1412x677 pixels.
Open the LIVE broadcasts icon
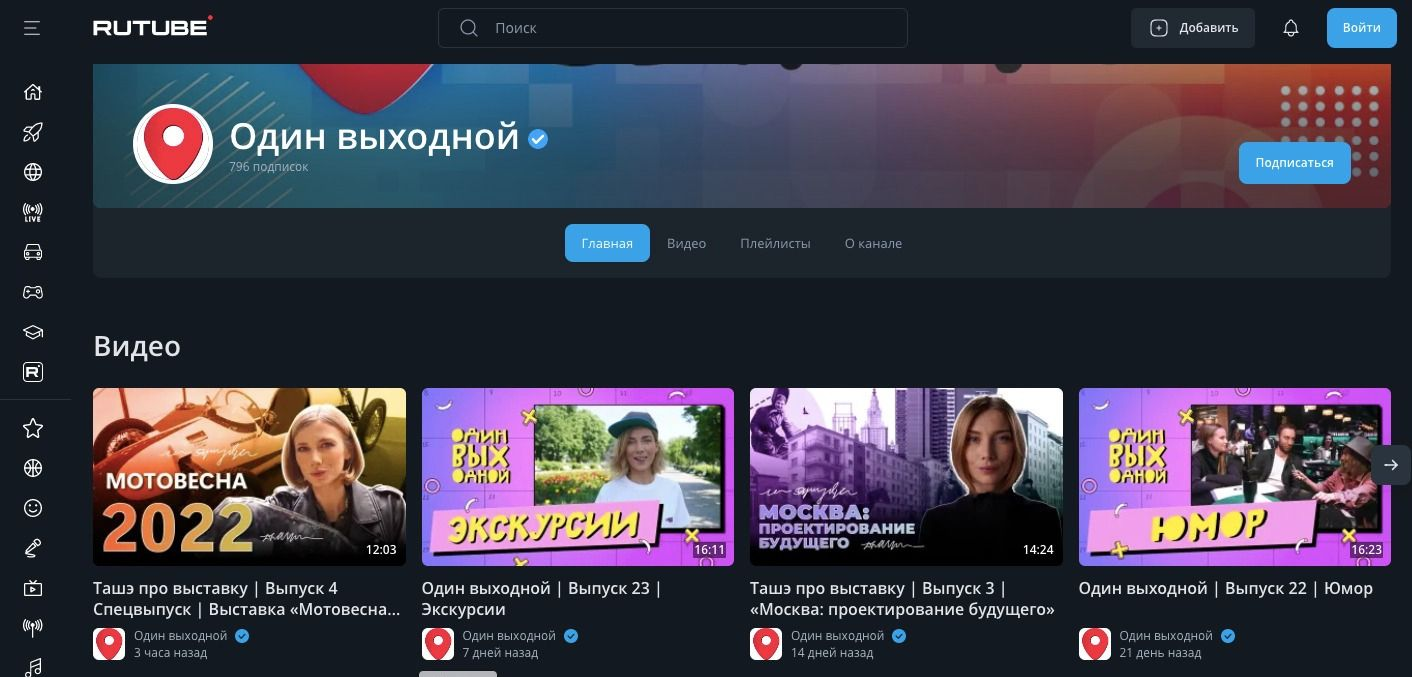click(x=33, y=212)
